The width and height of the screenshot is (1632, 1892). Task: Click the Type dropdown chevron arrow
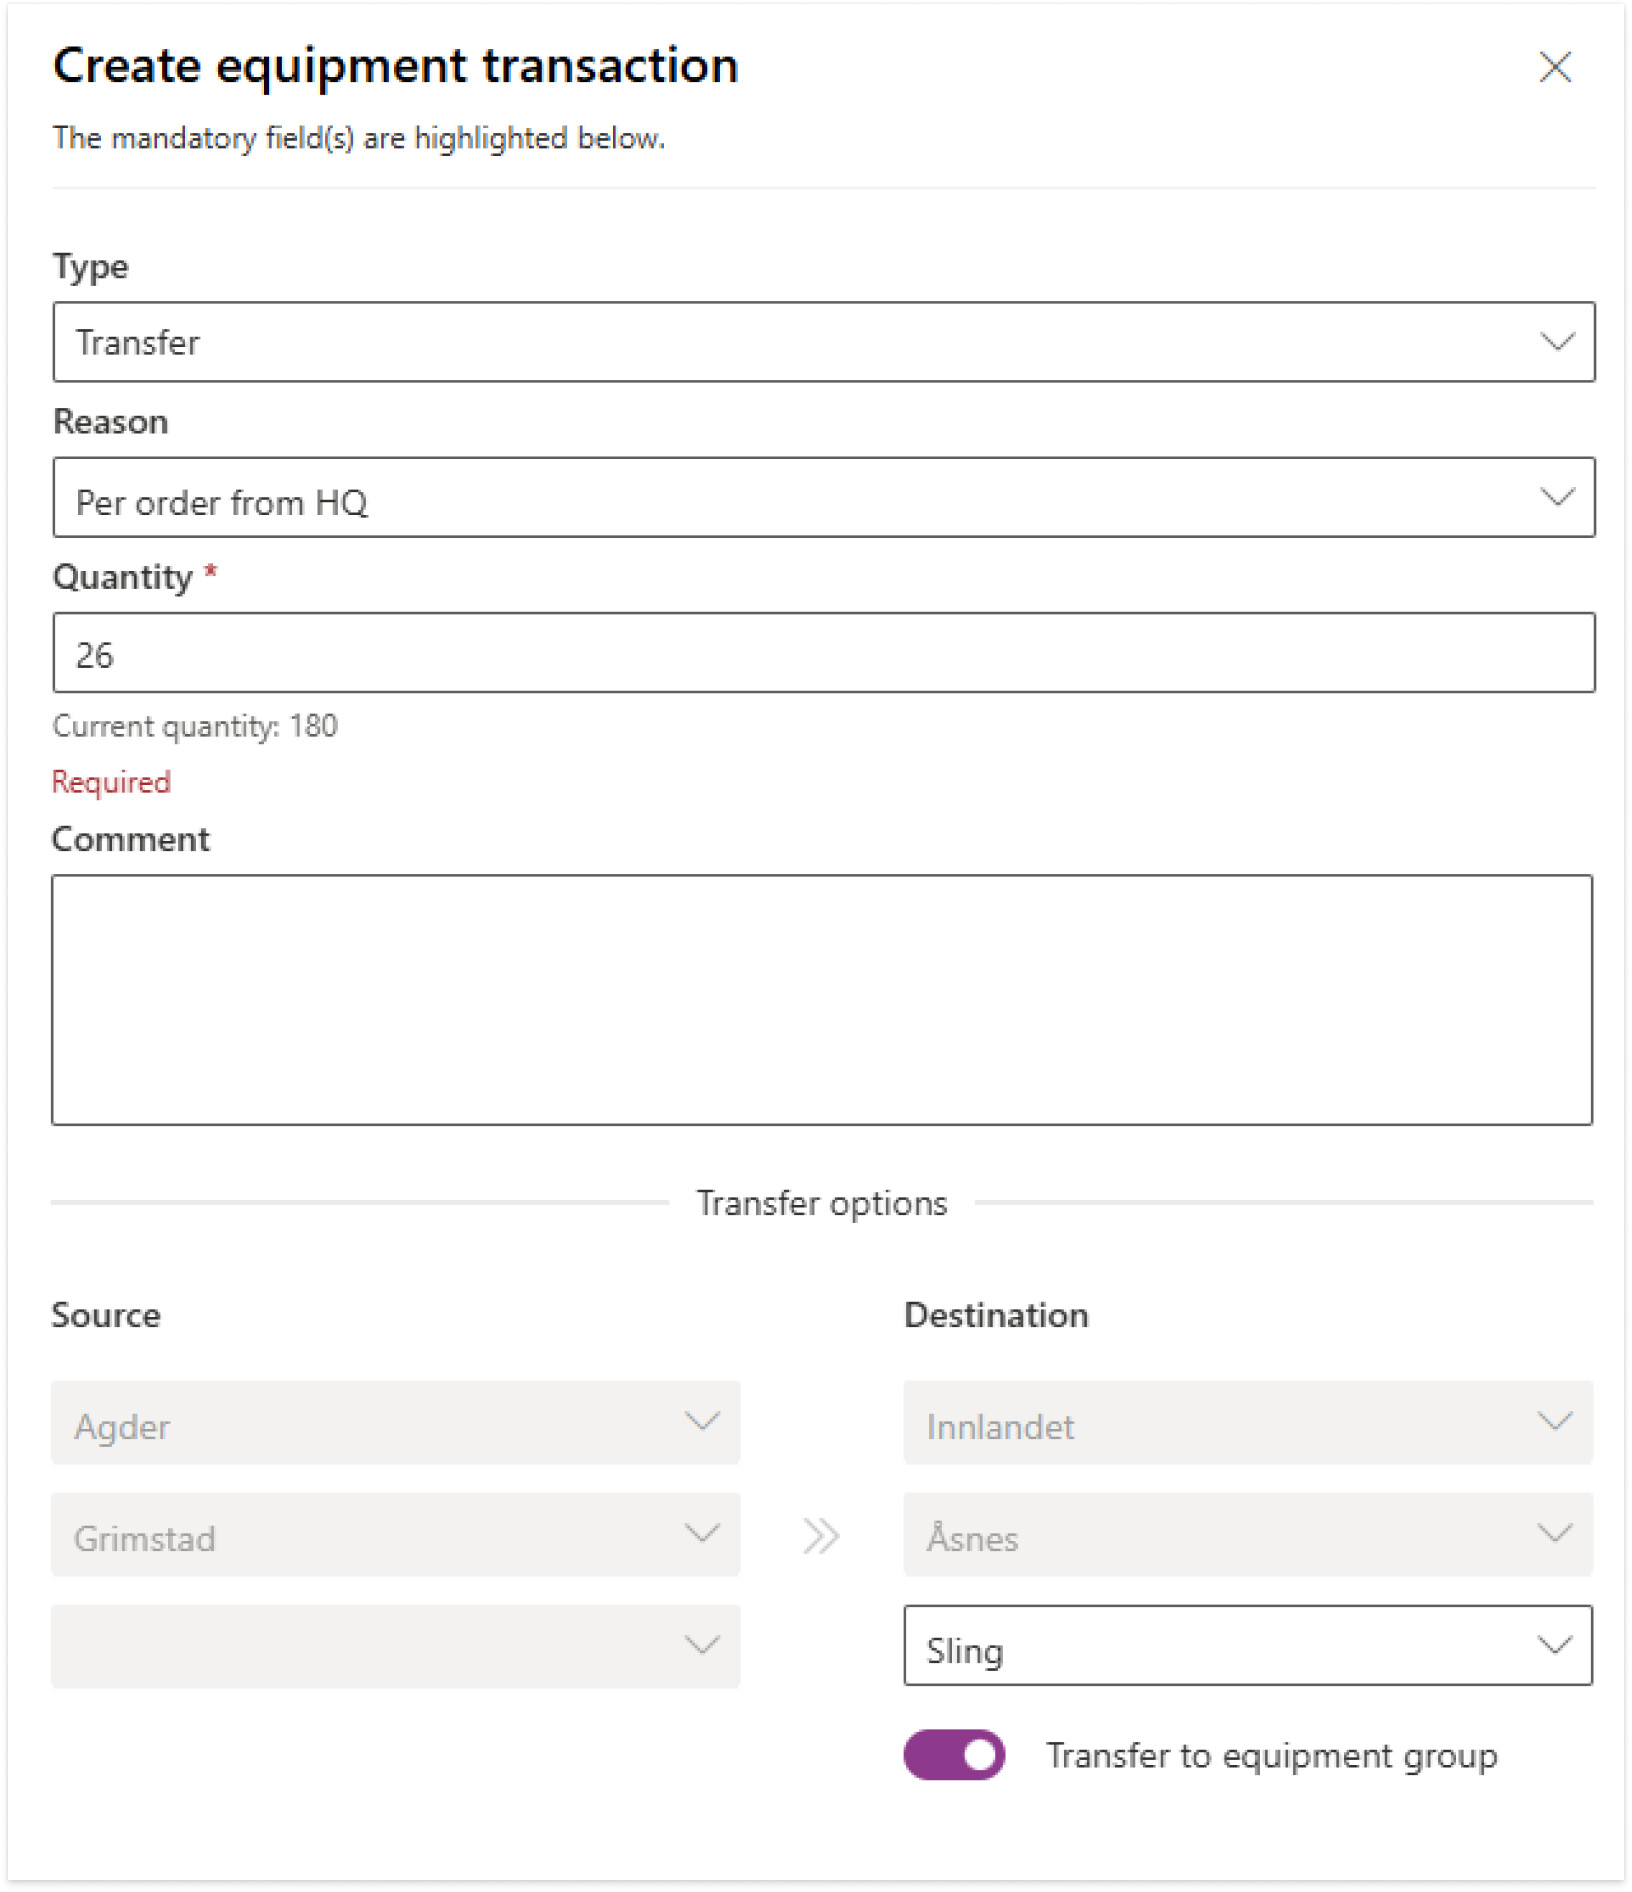(x=1557, y=342)
